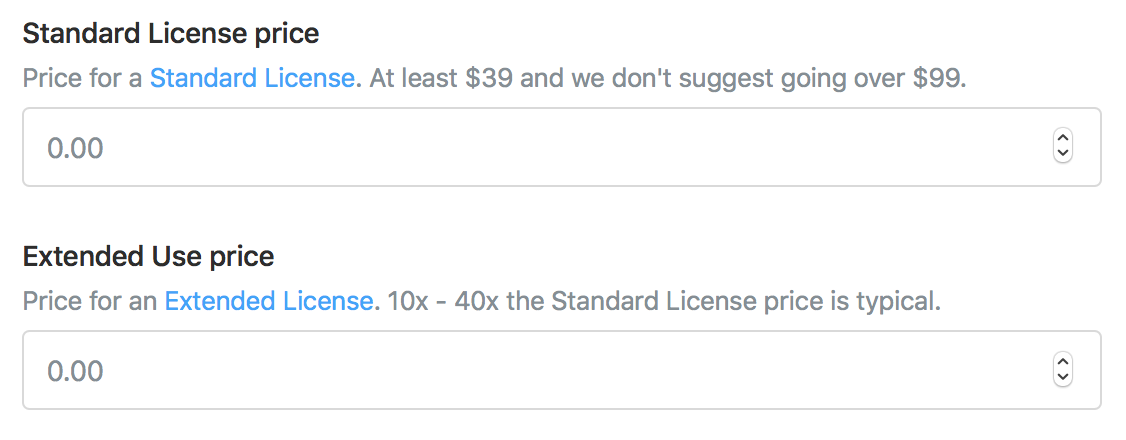
Task: Click the Extended Use price input field
Action: 540,371
